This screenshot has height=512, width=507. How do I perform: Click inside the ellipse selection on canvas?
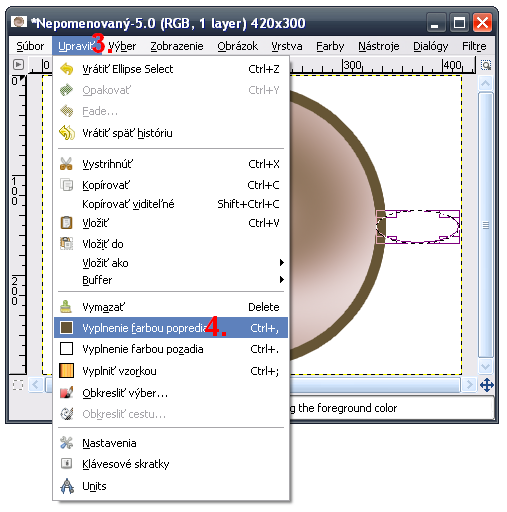pos(418,226)
